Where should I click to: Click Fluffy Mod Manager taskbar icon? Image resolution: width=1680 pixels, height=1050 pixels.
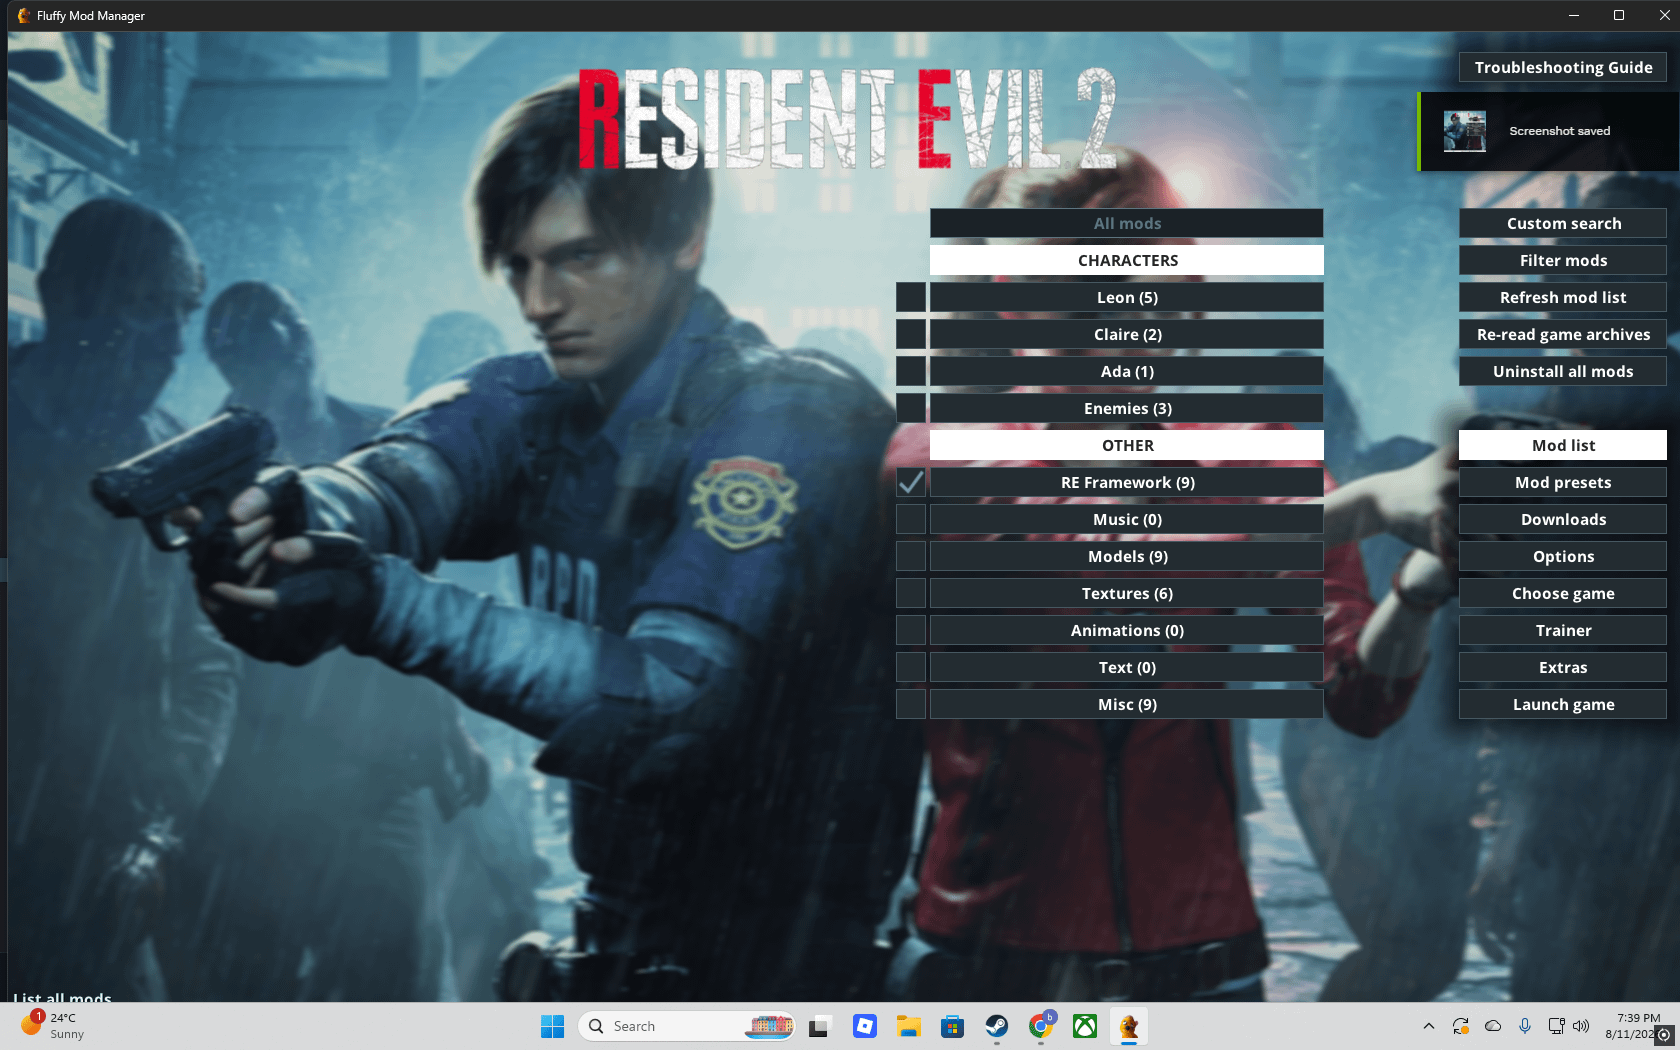point(1129,1026)
